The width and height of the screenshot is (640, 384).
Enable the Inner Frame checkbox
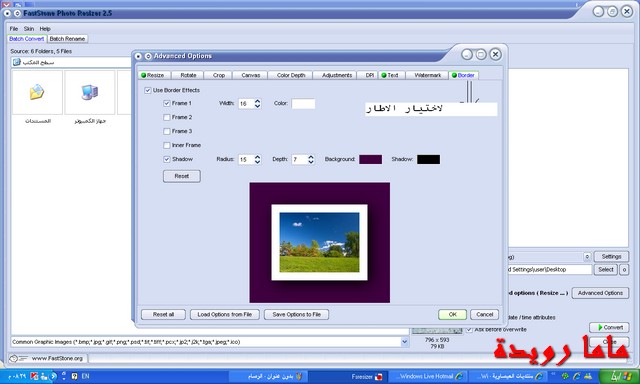(167, 145)
